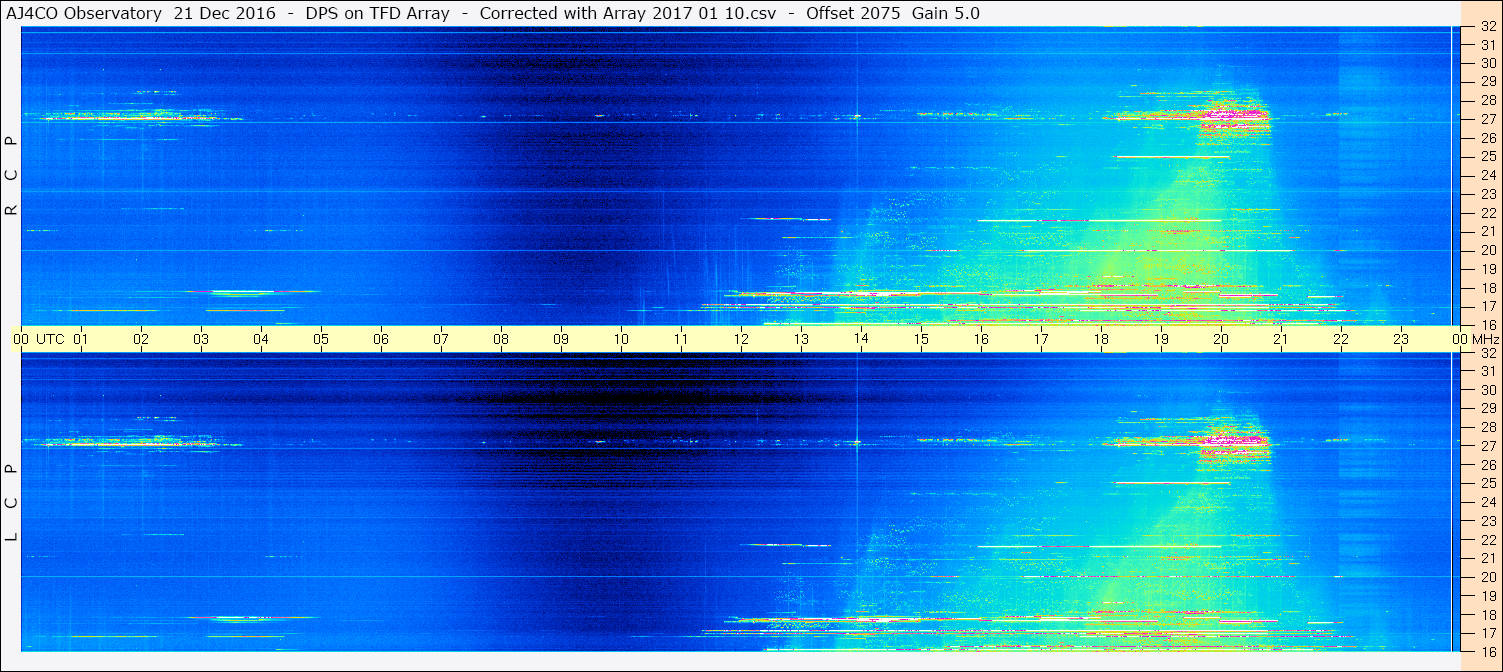
Task: Click the 31 MHz tick in RCP panel
Action: (x=1487, y=45)
